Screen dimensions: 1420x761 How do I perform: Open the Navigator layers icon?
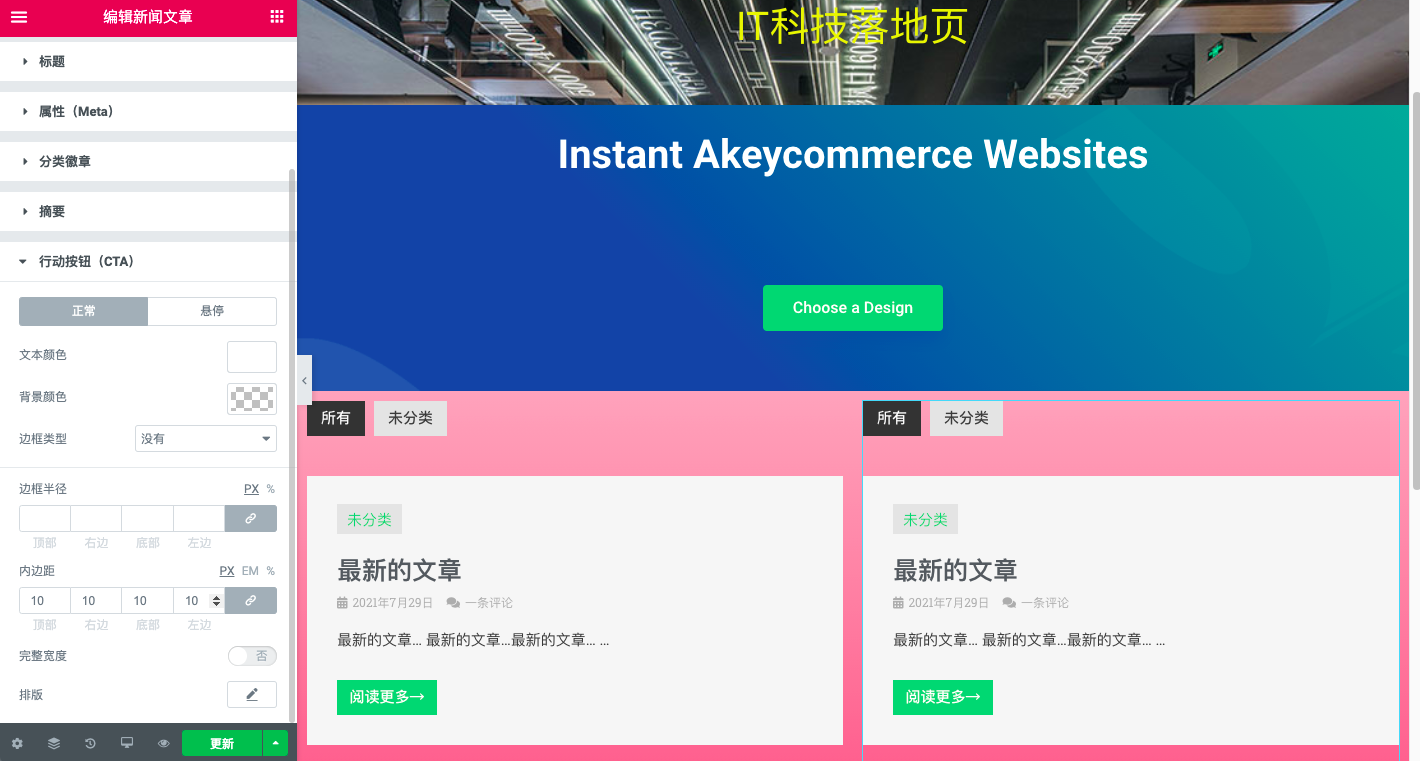[x=54, y=744]
